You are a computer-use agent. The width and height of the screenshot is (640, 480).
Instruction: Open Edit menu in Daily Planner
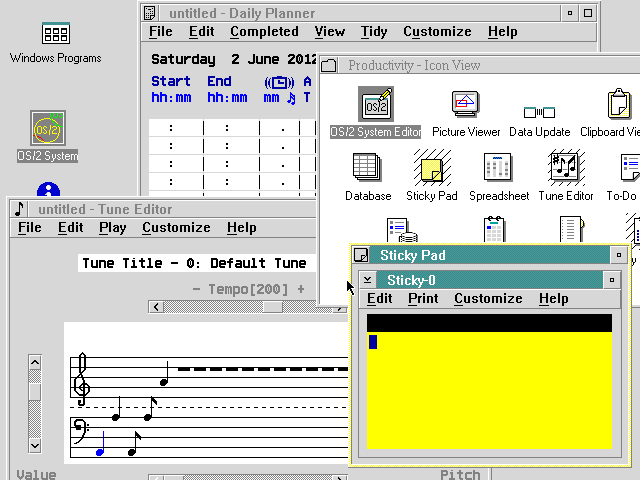pyautogui.click(x=201, y=32)
